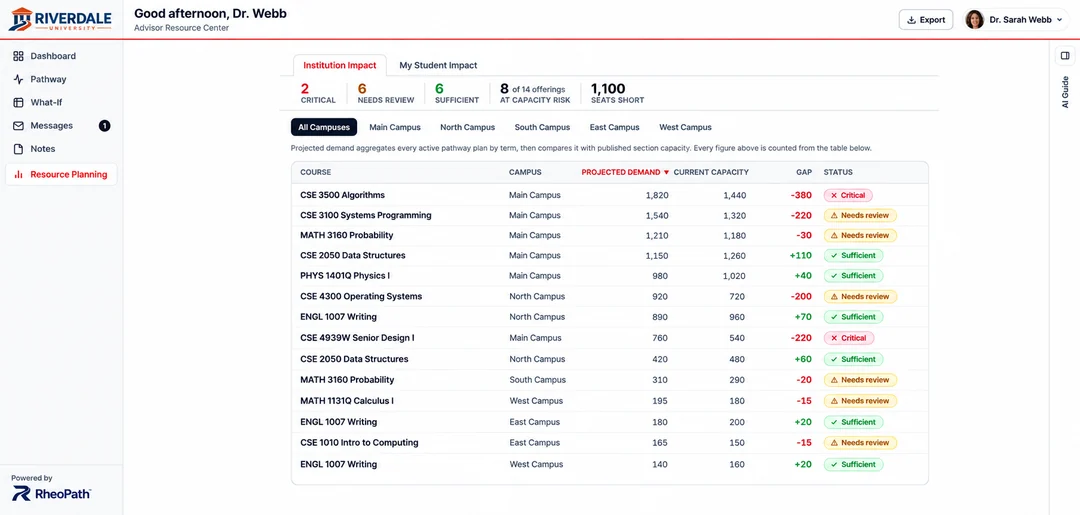Select the CSE 4300 Operating Systems course name
The height and width of the screenshot is (515, 1080).
(361, 297)
